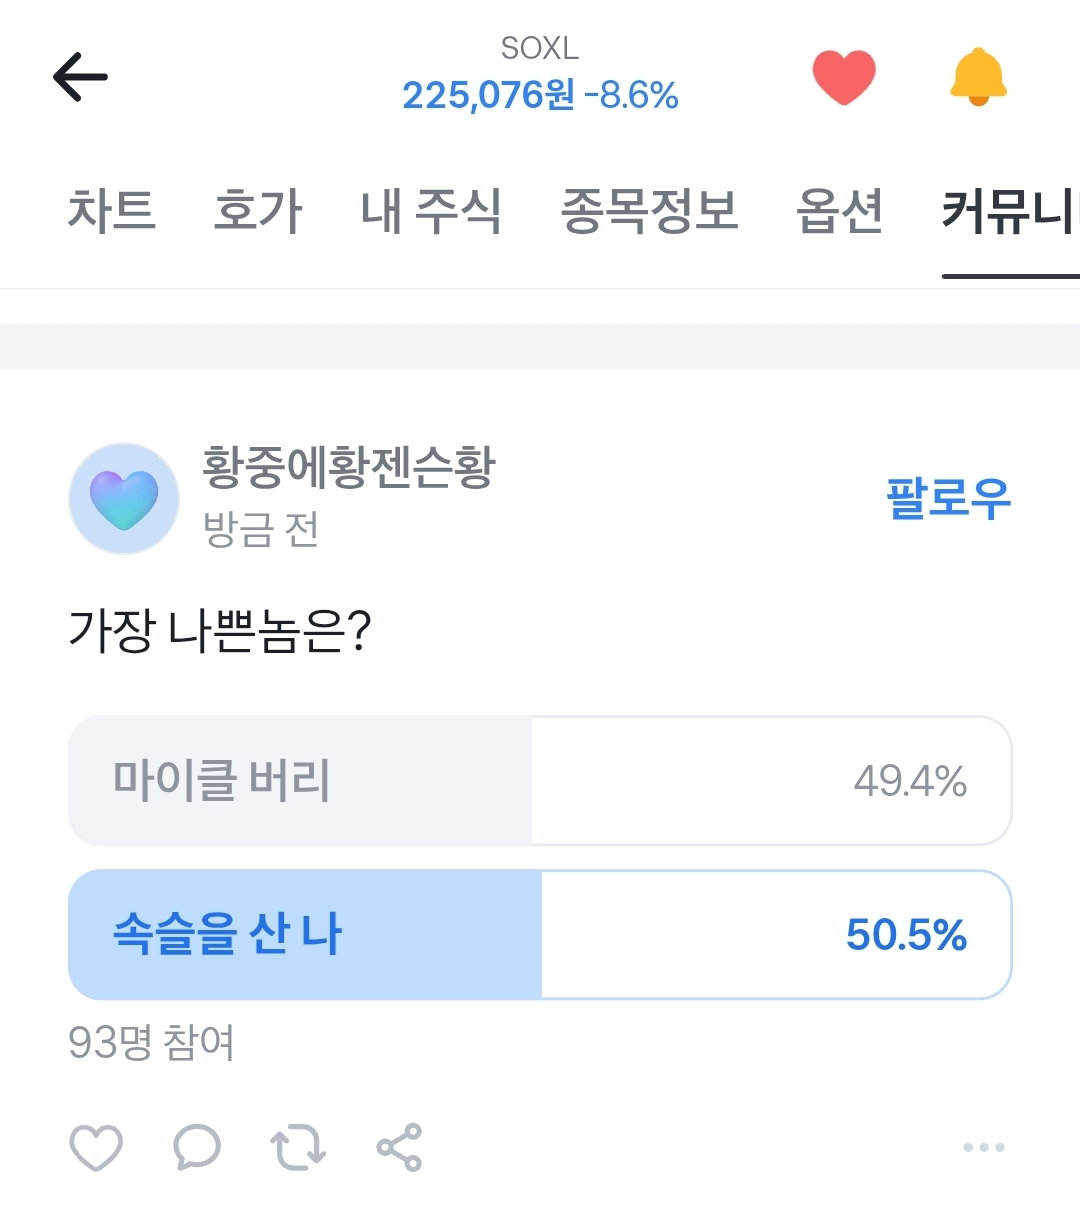Open the three-dot more options menu
Screen dimensions: 1080x1232
coord(984,1147)
